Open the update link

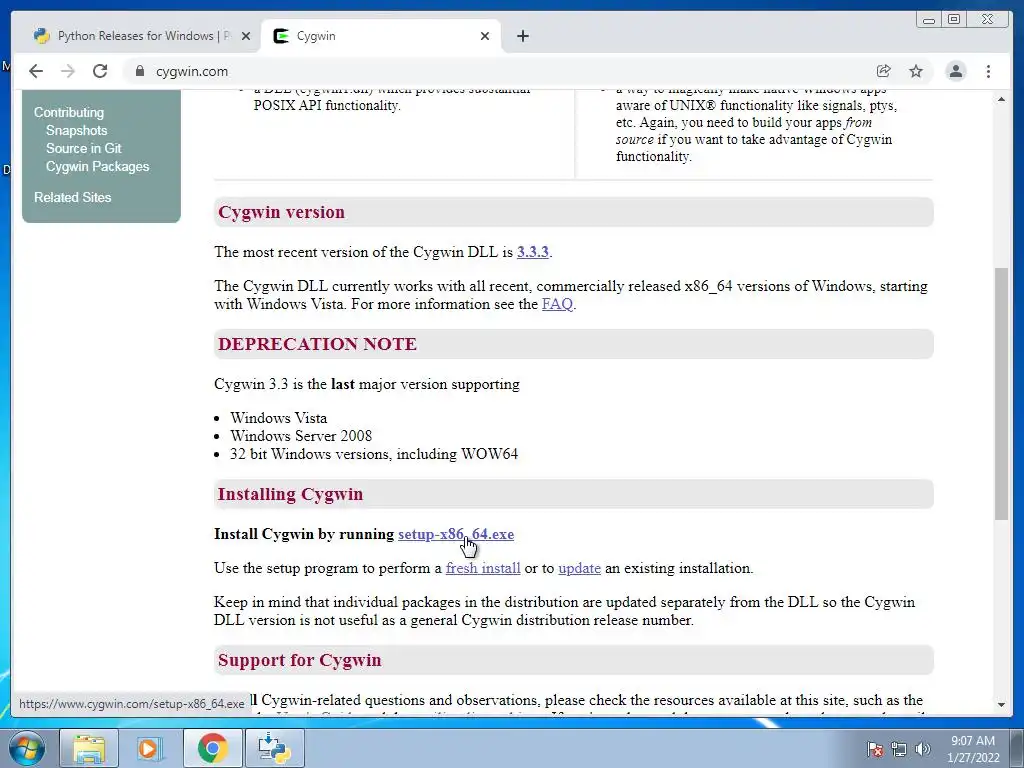579,568
